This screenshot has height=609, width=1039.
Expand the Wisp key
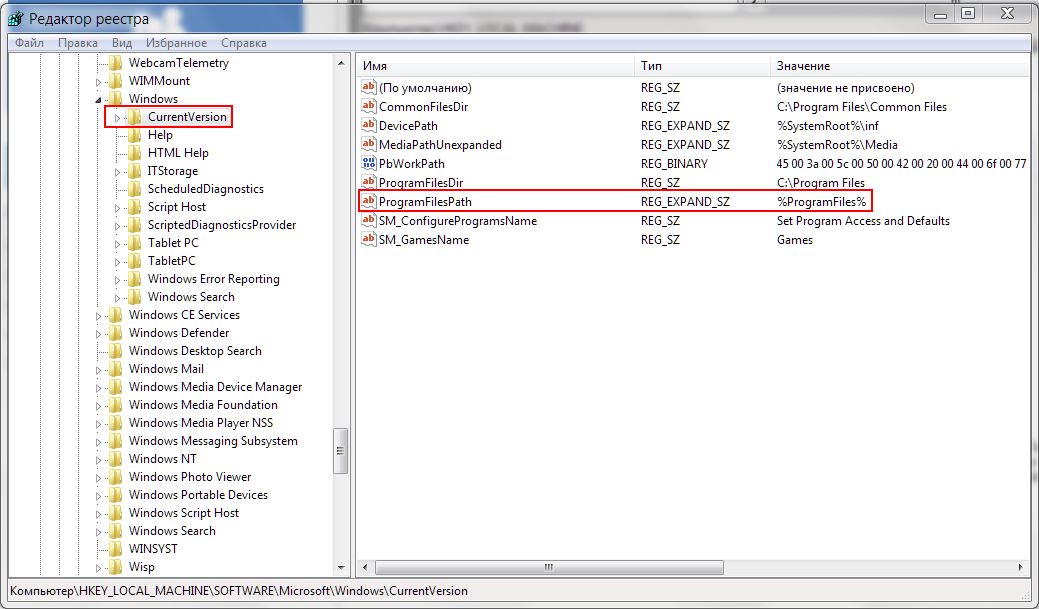click(x=98, y=568)
